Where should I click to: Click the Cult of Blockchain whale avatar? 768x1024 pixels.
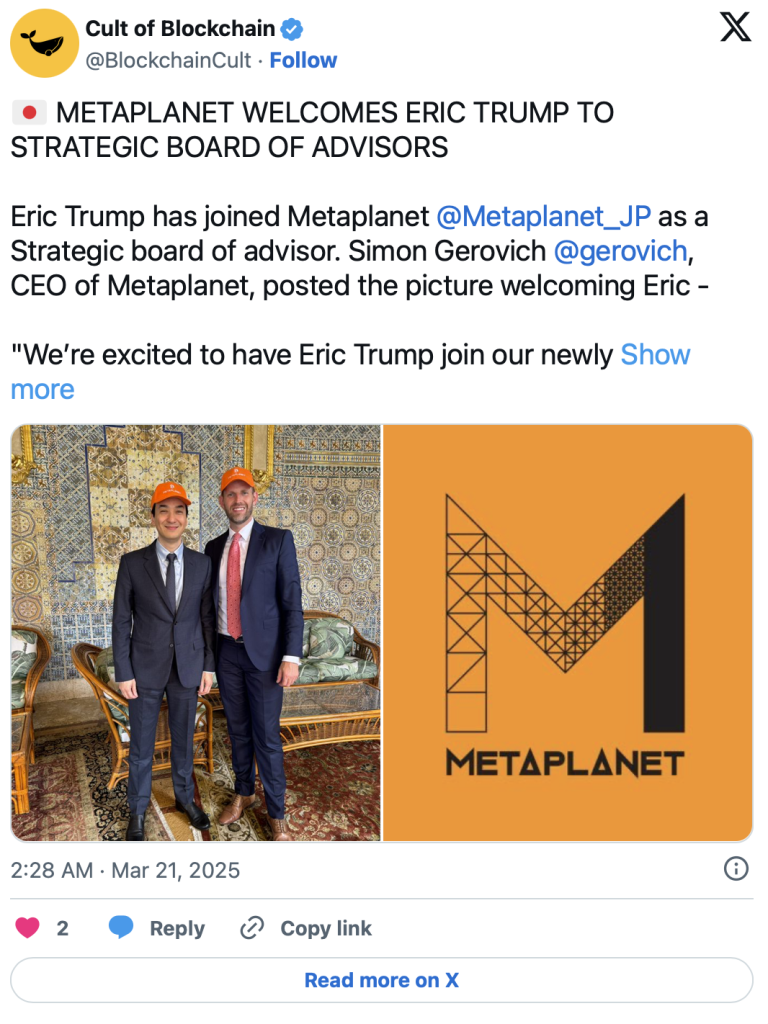(44, 44)
